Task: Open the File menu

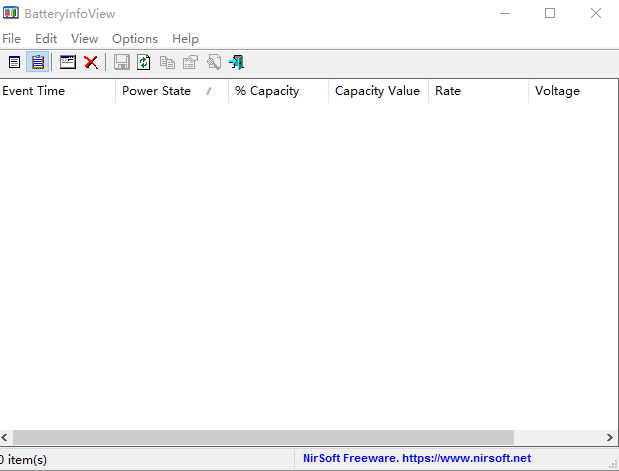Action: click(x=11, y=39)
